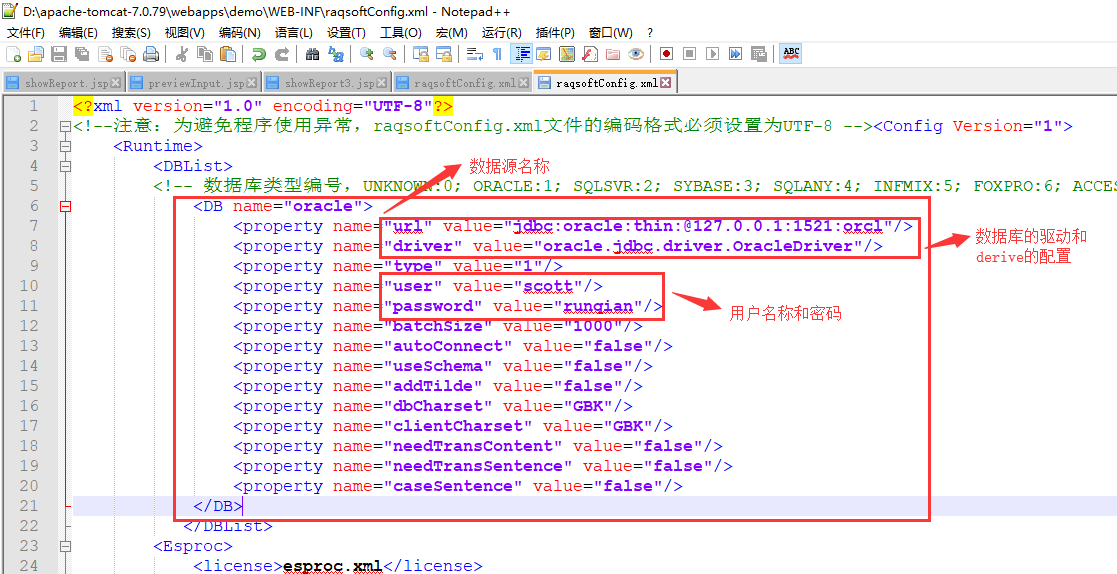Image resolution: width=1117 pixels, height=574 pixels.
Task: Open the 编辑(E) menu
Action: (78, 33)
